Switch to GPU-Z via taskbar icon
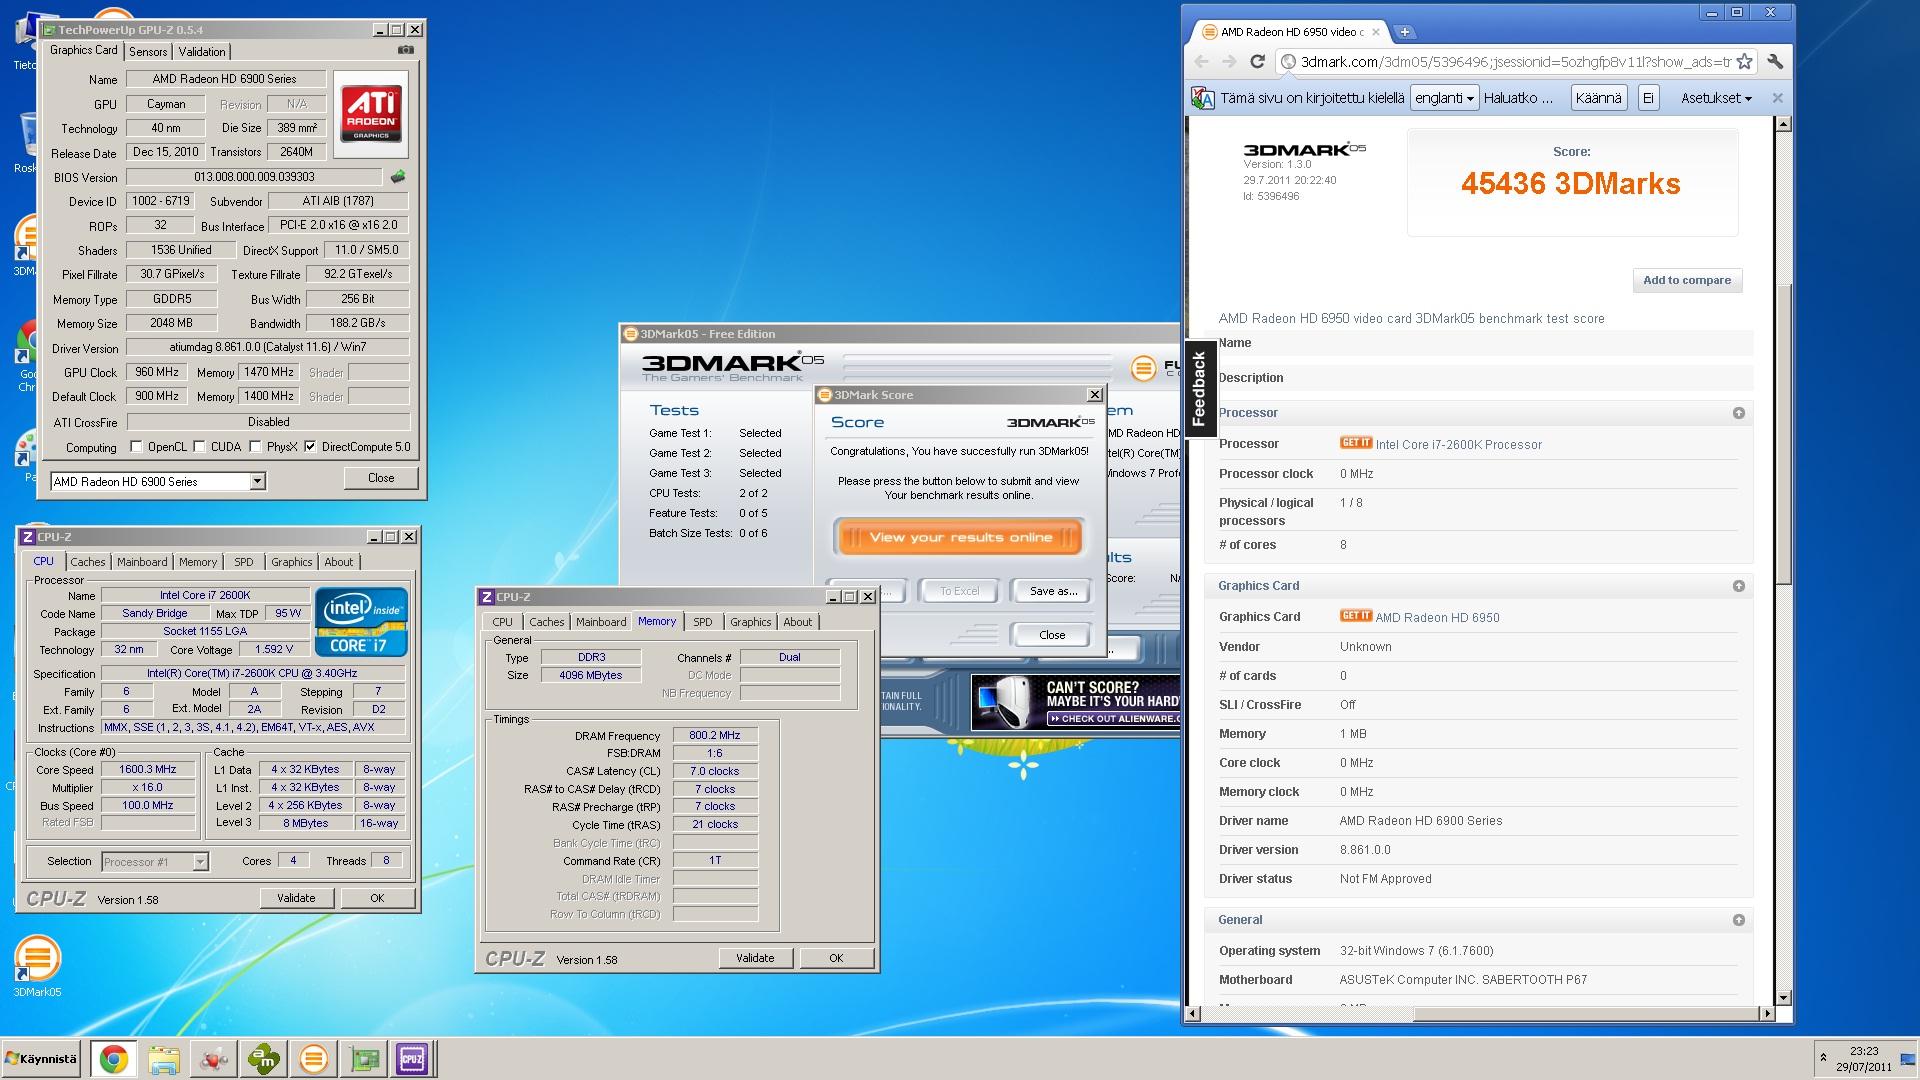 click(364, 1059)
